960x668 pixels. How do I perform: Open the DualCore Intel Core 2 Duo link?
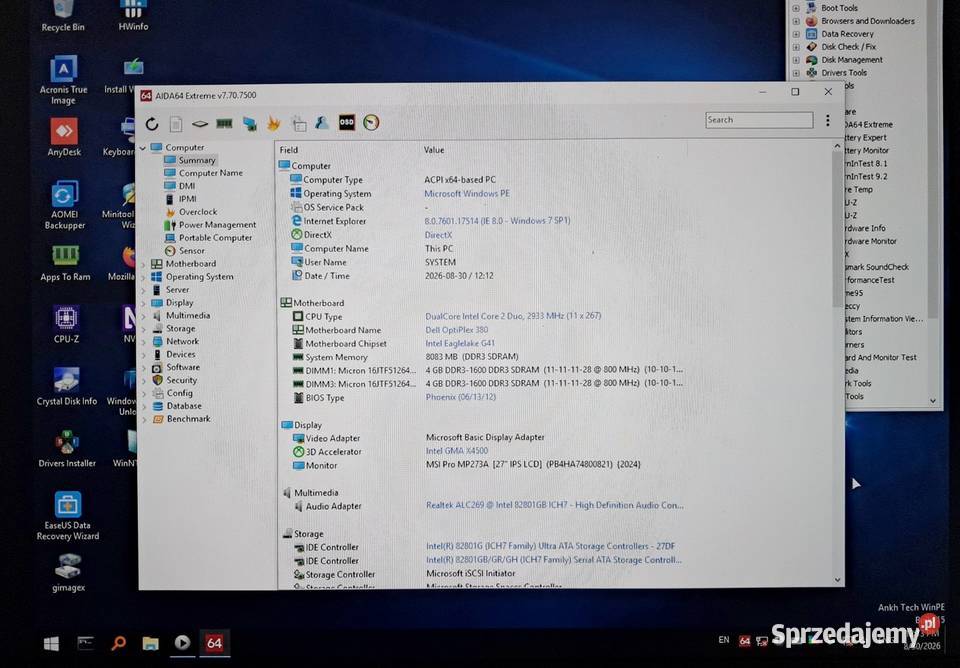point(513,316)
